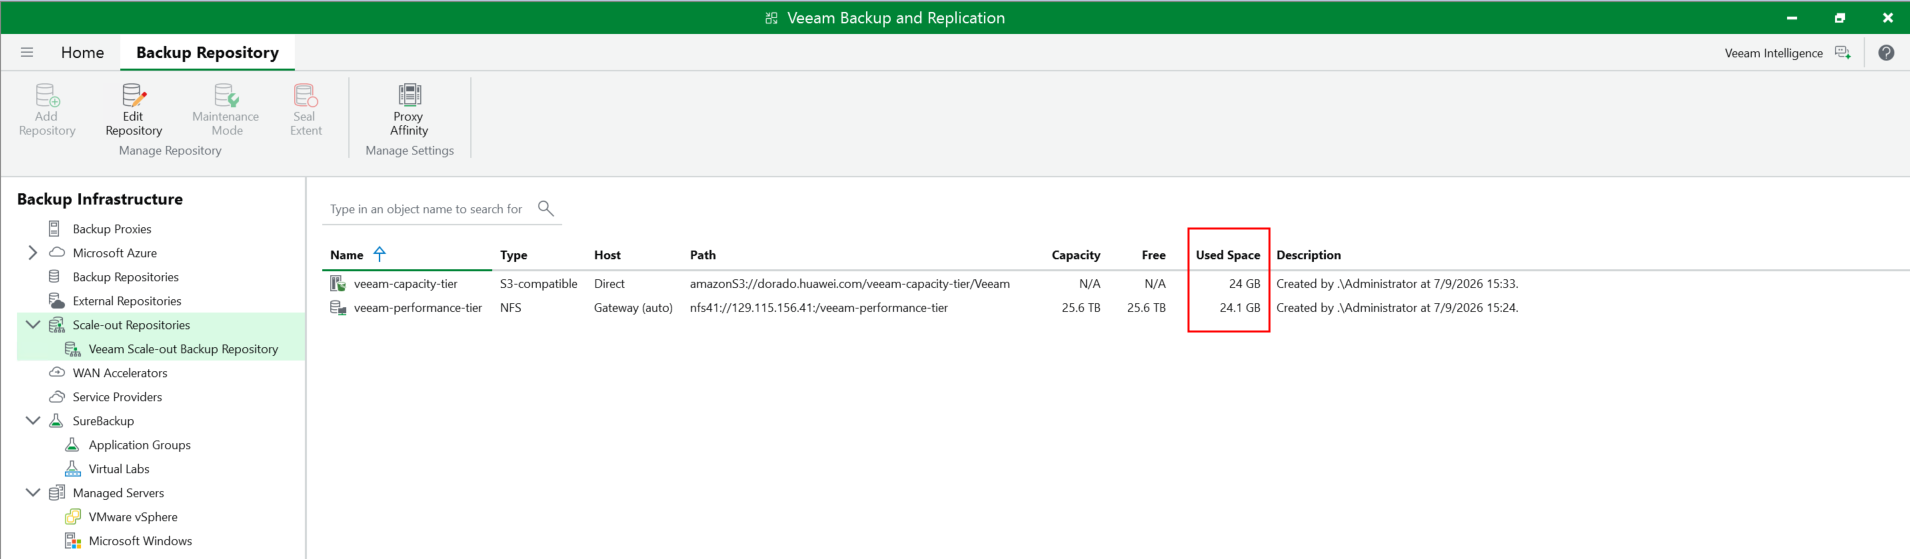Switch to the Home tab

[x=82, y=52]
